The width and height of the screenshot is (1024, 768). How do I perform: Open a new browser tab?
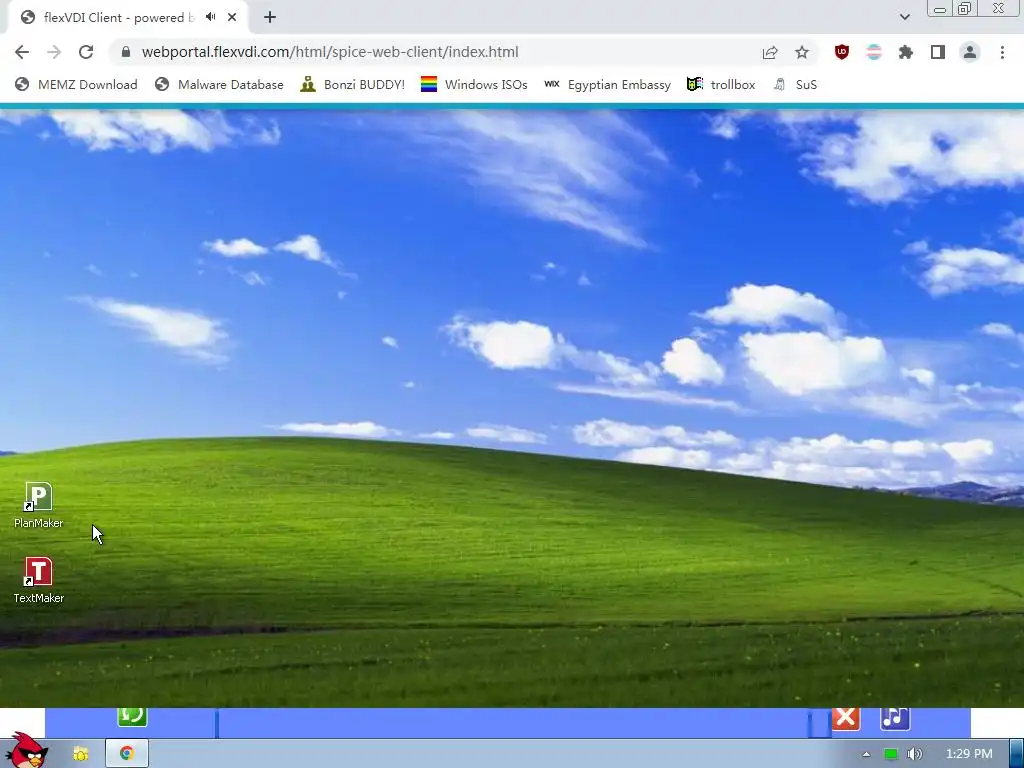(x=270, y=18)
